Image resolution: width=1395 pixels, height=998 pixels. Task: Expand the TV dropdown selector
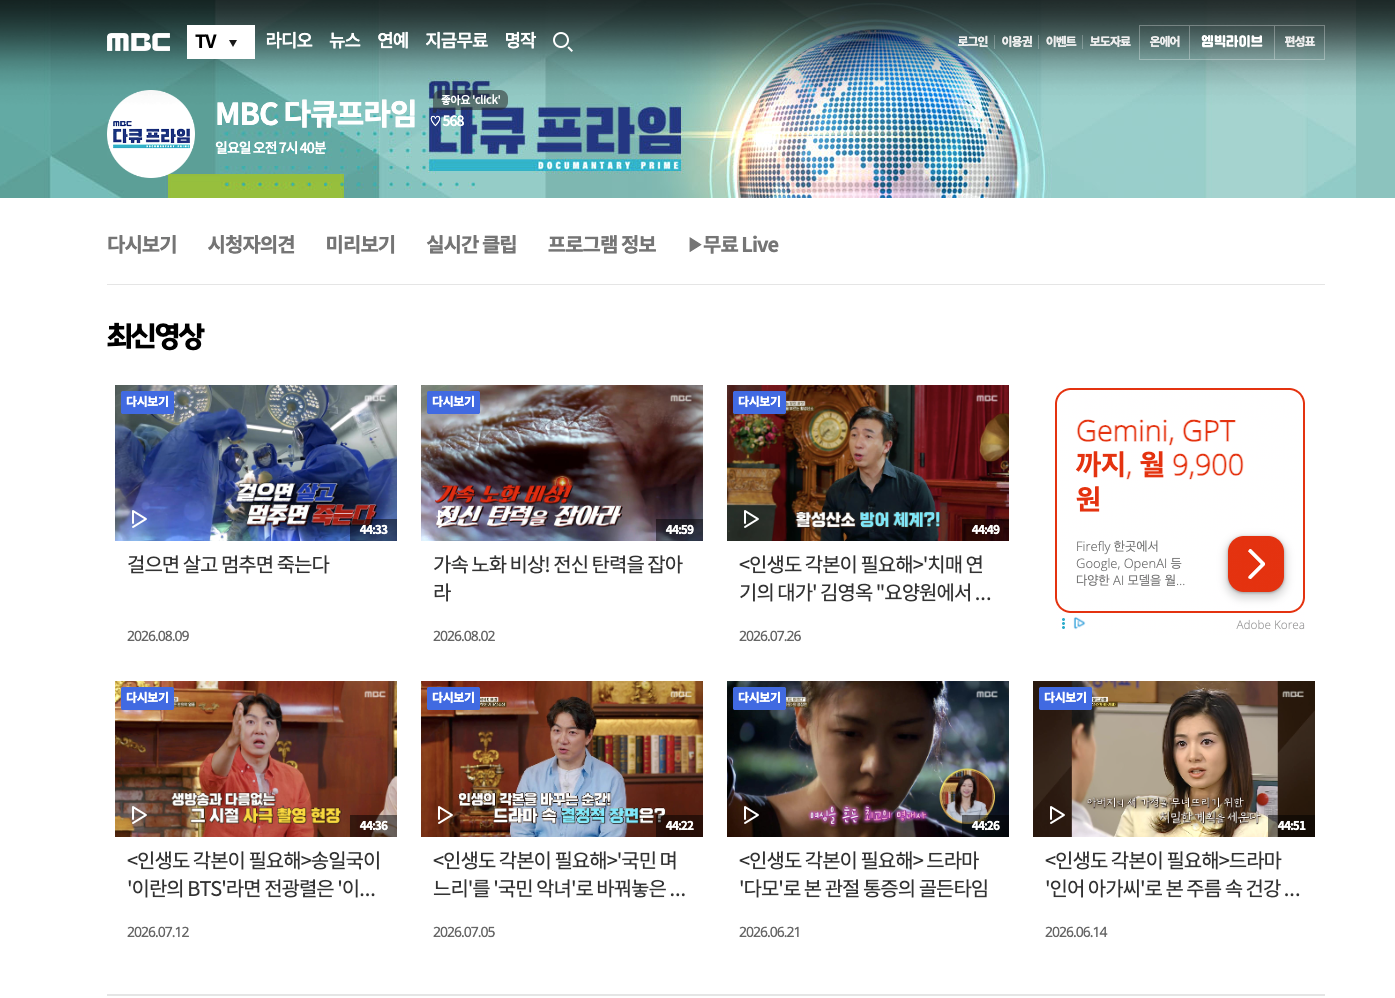221,42
